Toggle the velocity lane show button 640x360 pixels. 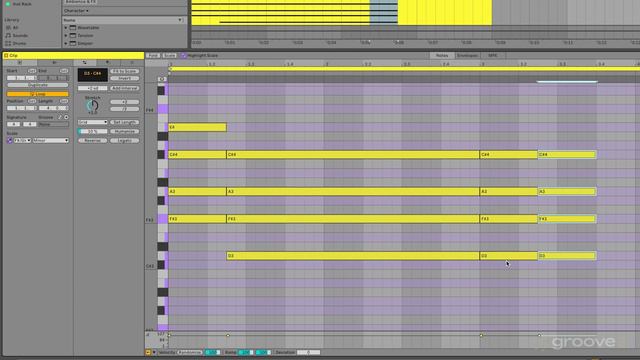pos(148,352)
